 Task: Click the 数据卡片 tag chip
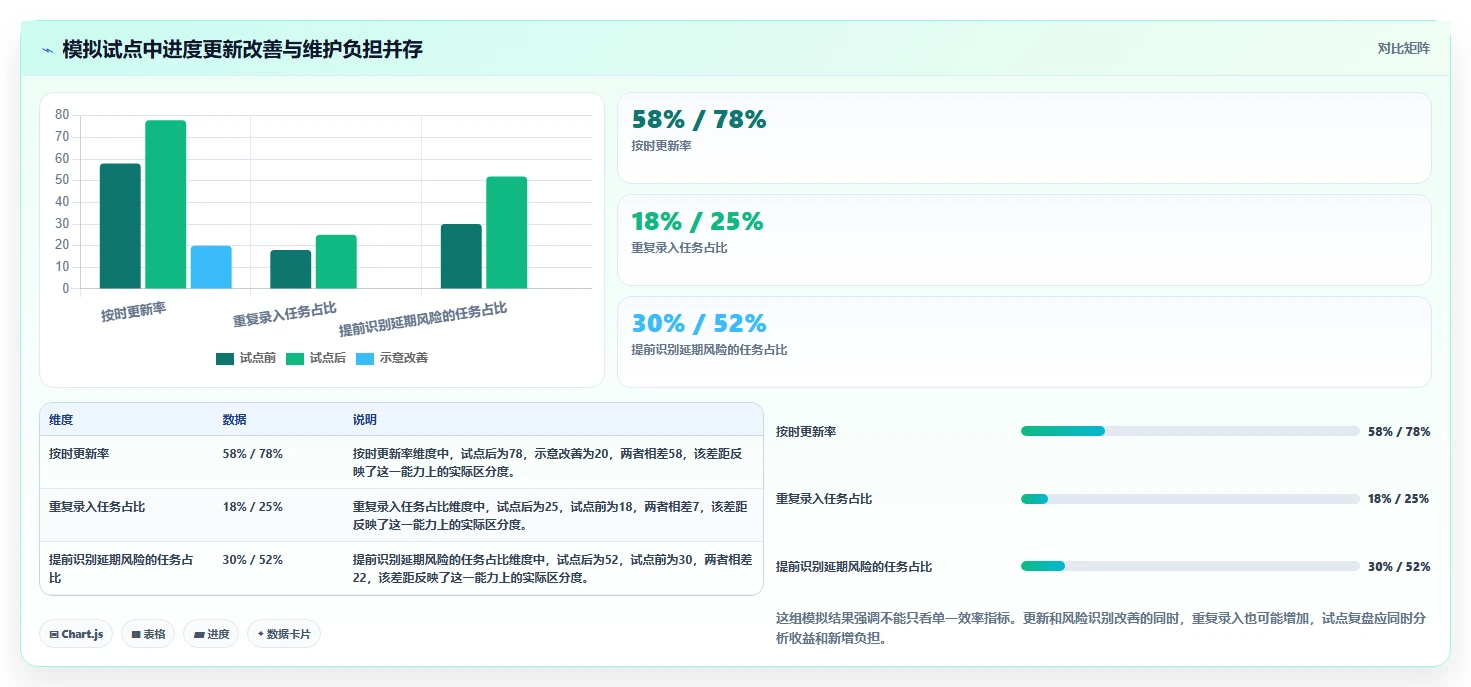tap(284, 634)
